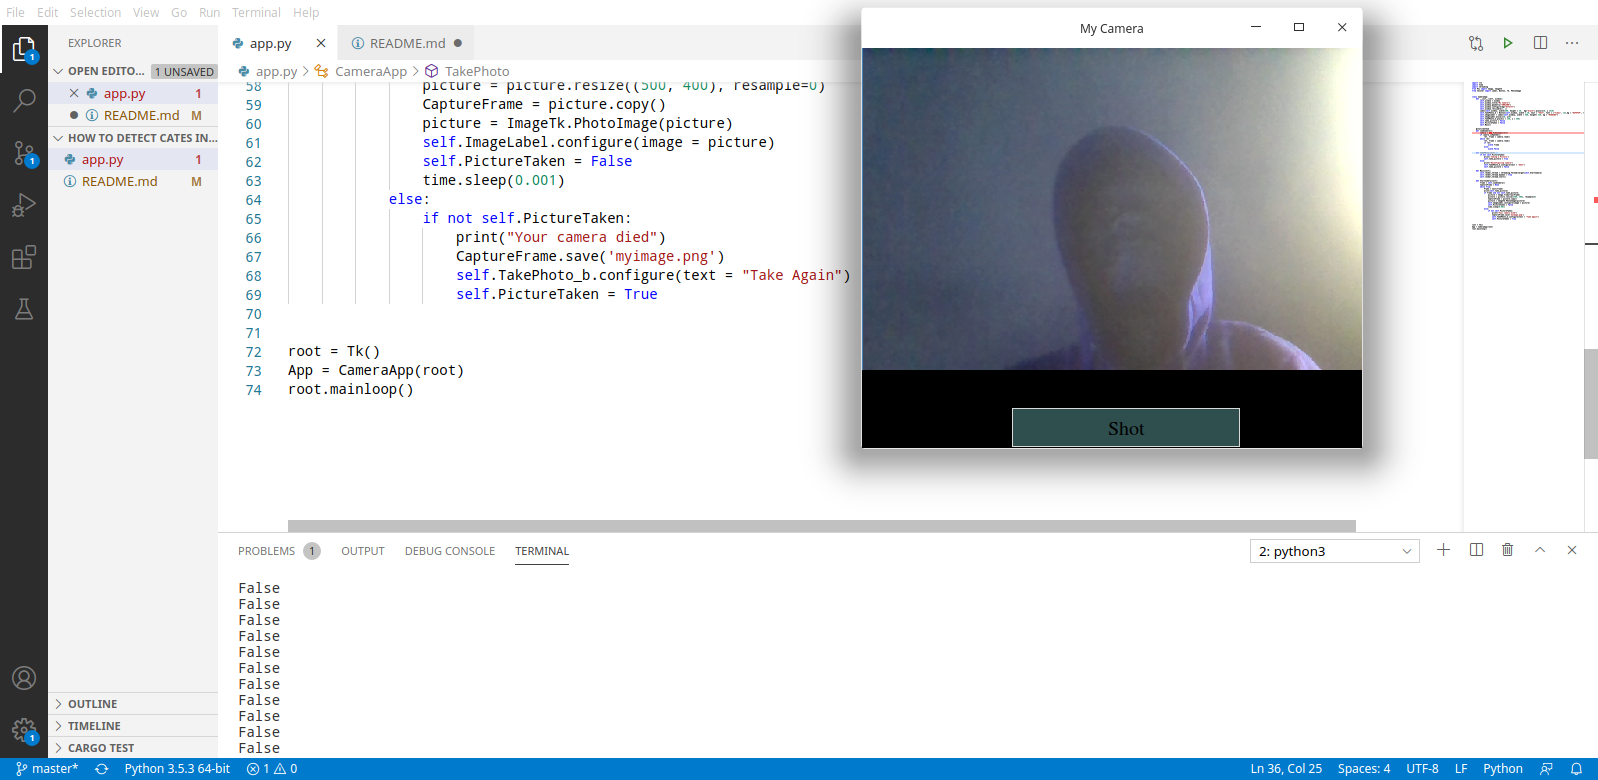Expand the TIMELINE section
Image resolution: width=1598 pixels, height=780 pixels.
click(94, 726)
